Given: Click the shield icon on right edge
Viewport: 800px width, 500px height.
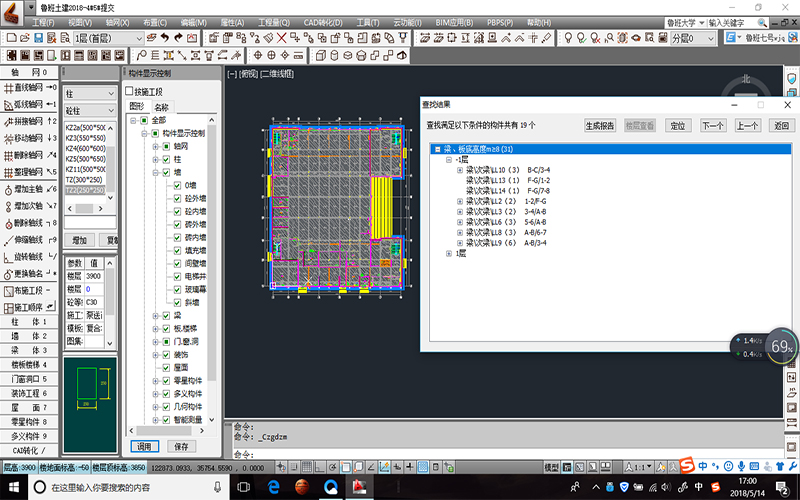Looking at the screenshot, I should pyautogui.click(x=791, y=79).
